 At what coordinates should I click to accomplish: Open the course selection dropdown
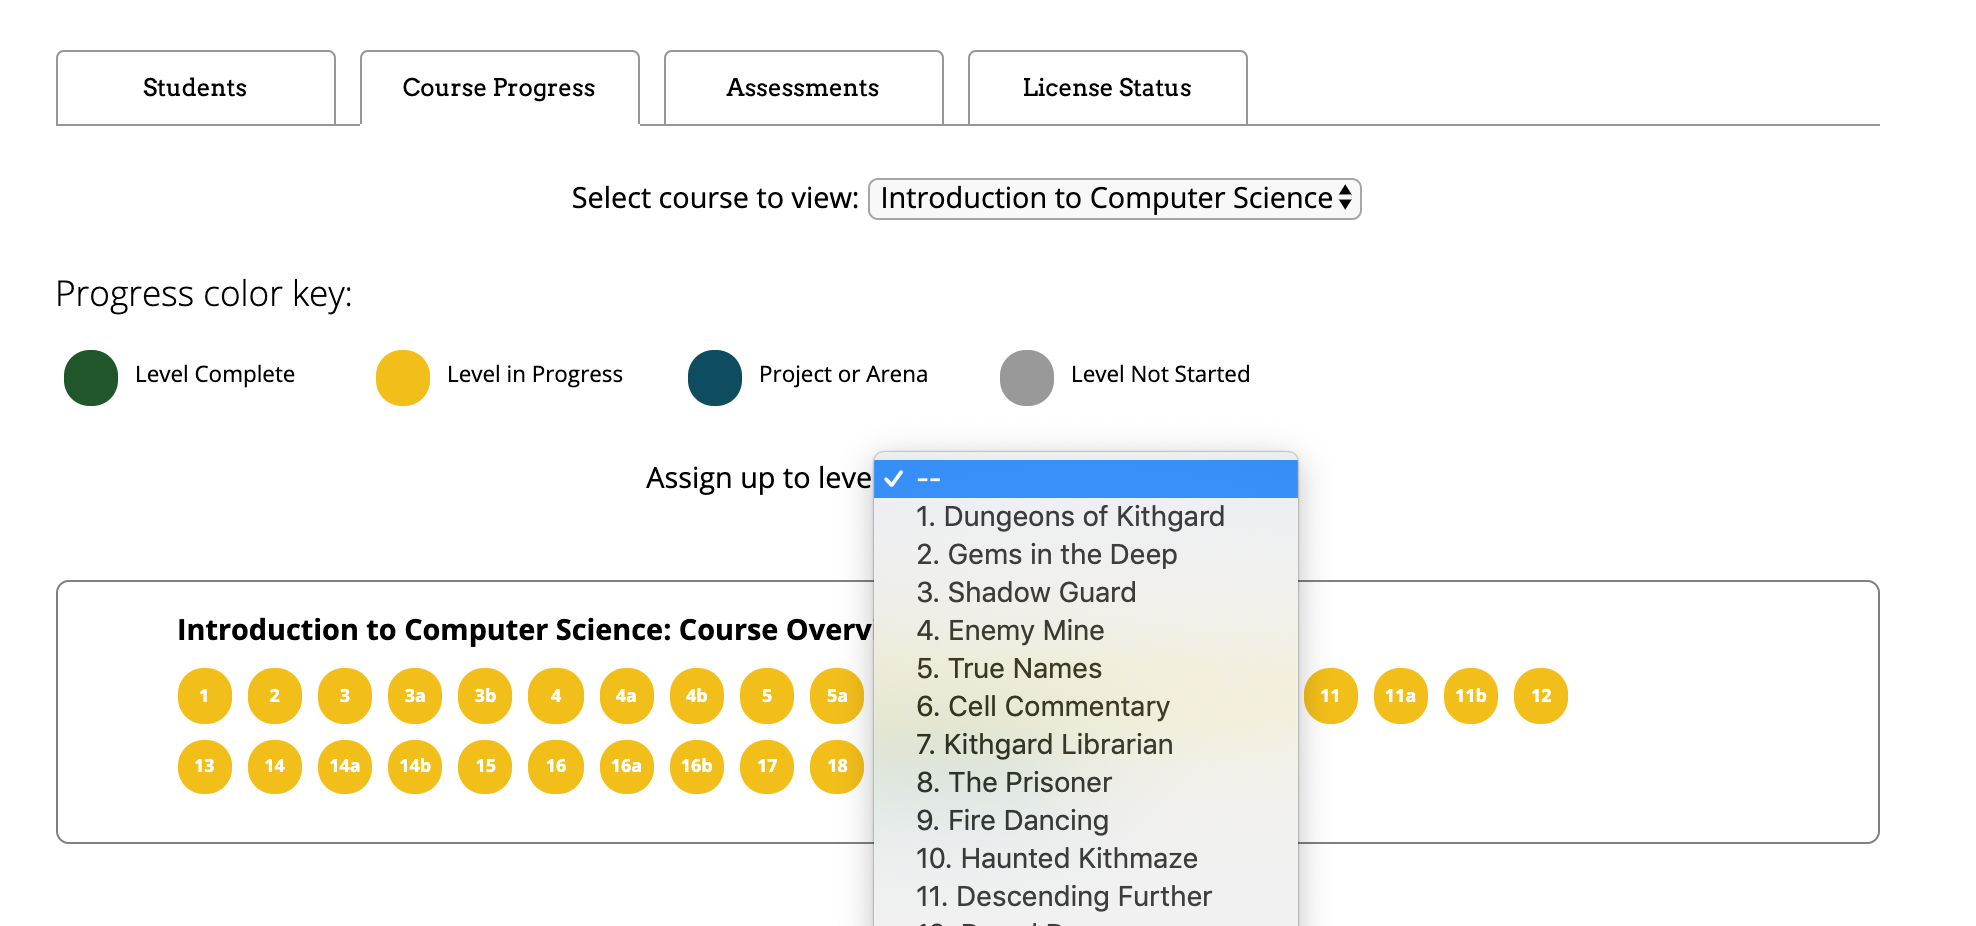click(x=1113, y=198)
